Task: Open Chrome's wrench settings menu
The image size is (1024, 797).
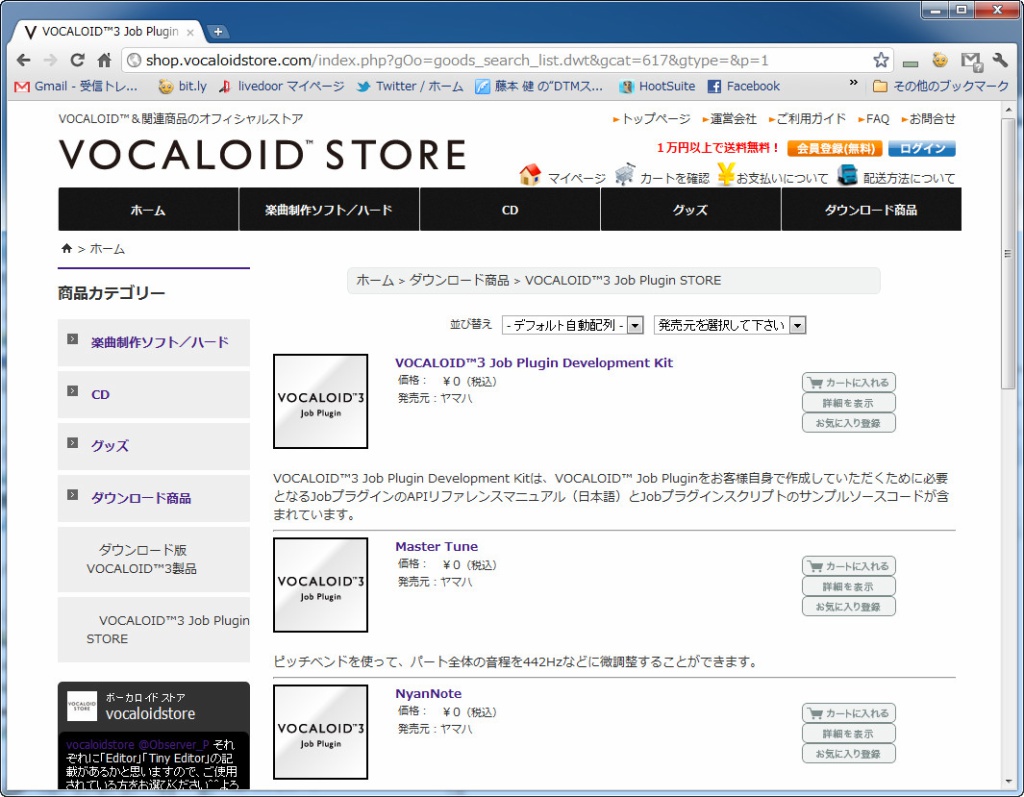Action: tap(1000, 61)
